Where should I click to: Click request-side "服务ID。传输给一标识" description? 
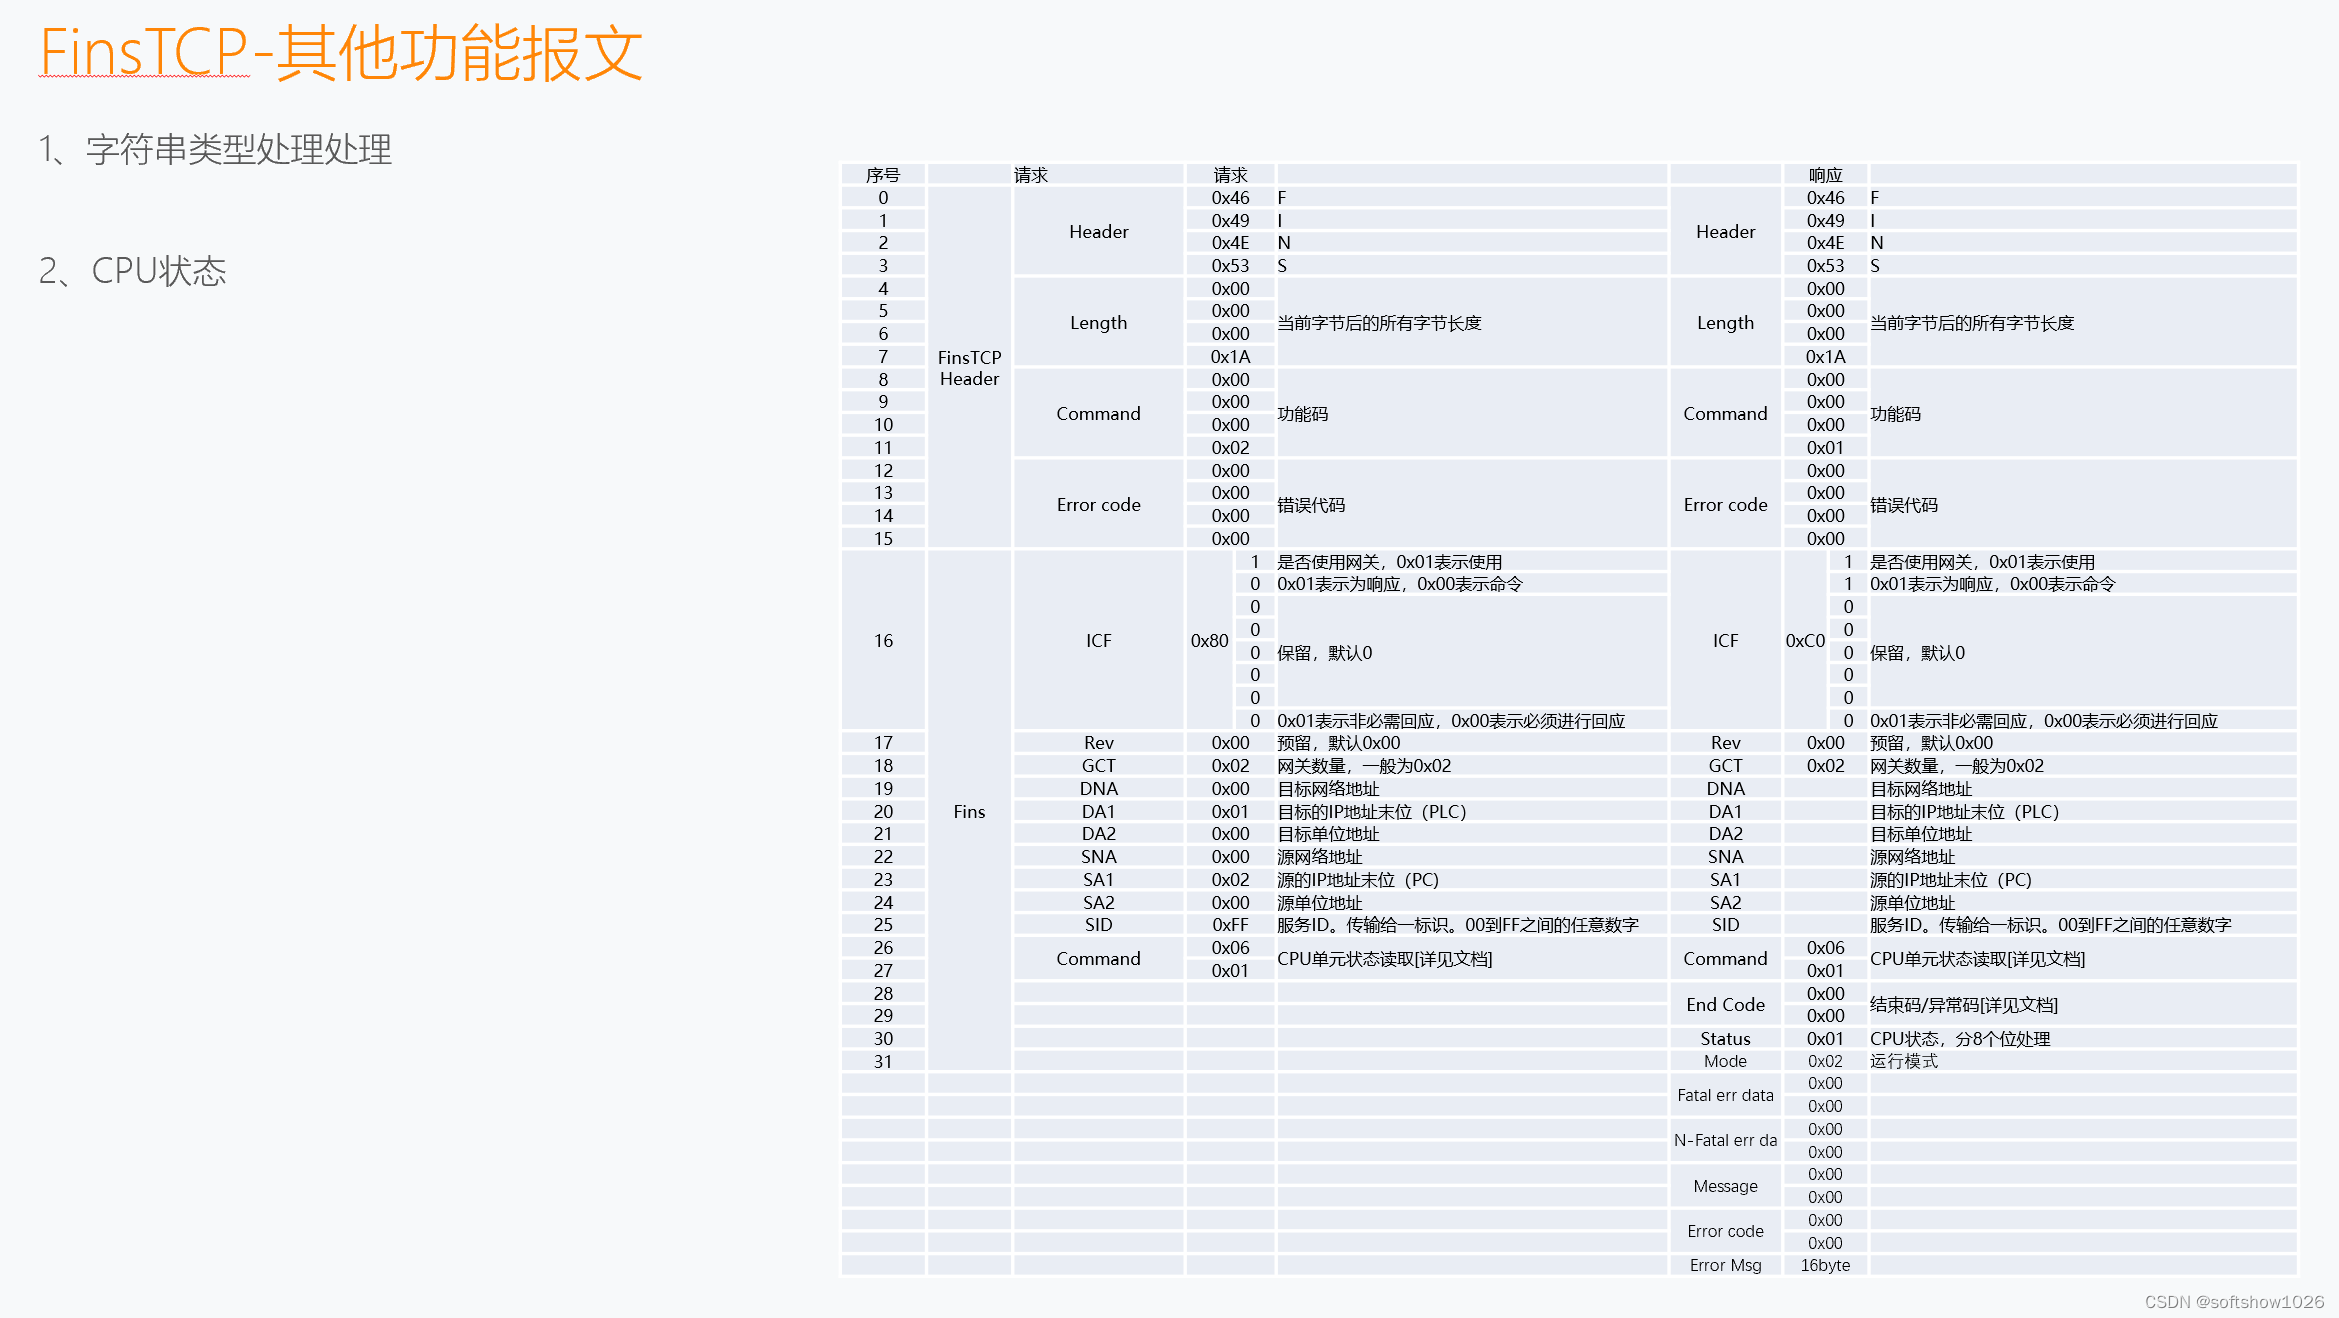pyautogui.click(x=1457, y=925)
